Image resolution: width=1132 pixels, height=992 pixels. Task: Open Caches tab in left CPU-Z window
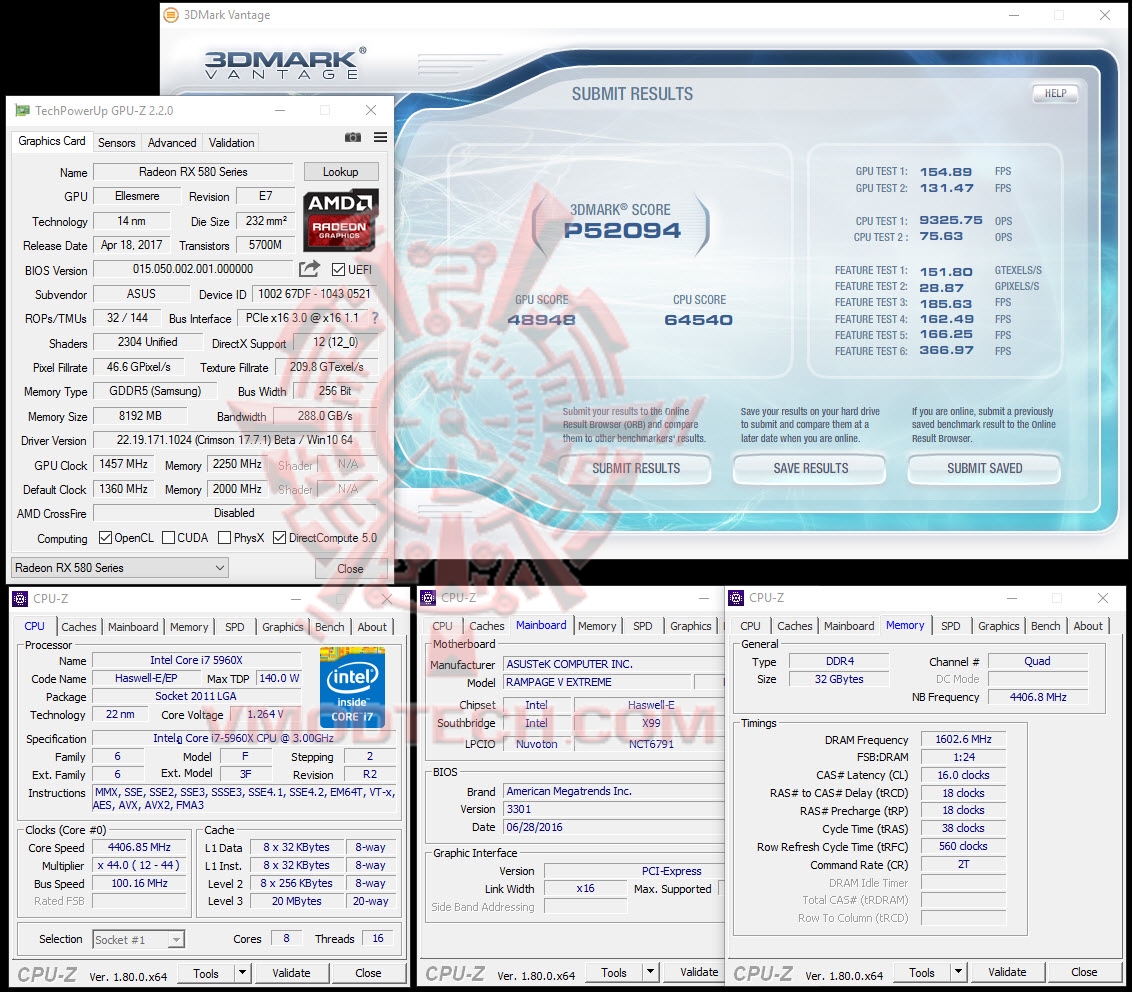pos(79,627)
